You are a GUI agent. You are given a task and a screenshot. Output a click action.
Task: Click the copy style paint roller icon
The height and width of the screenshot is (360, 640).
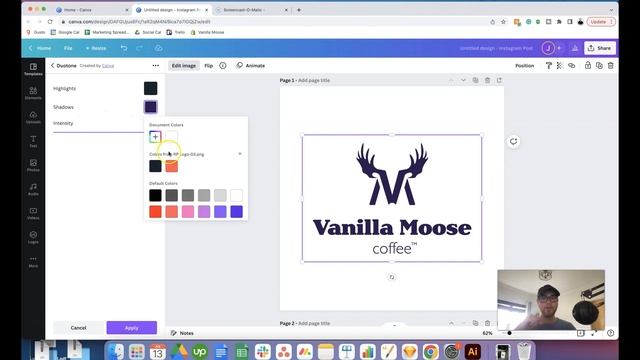coord(549,65)
